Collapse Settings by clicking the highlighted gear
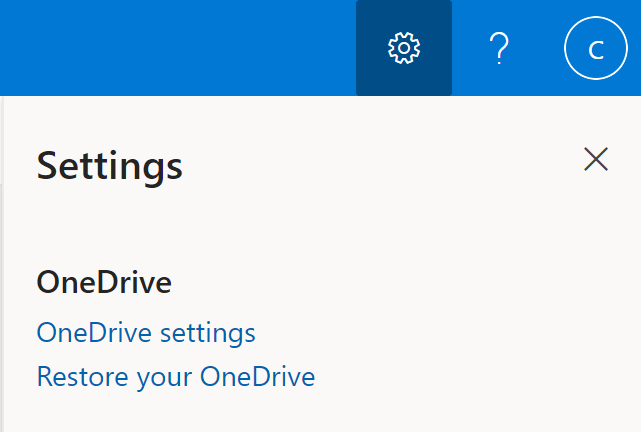641x432 pixels. (x=404, y=48)
